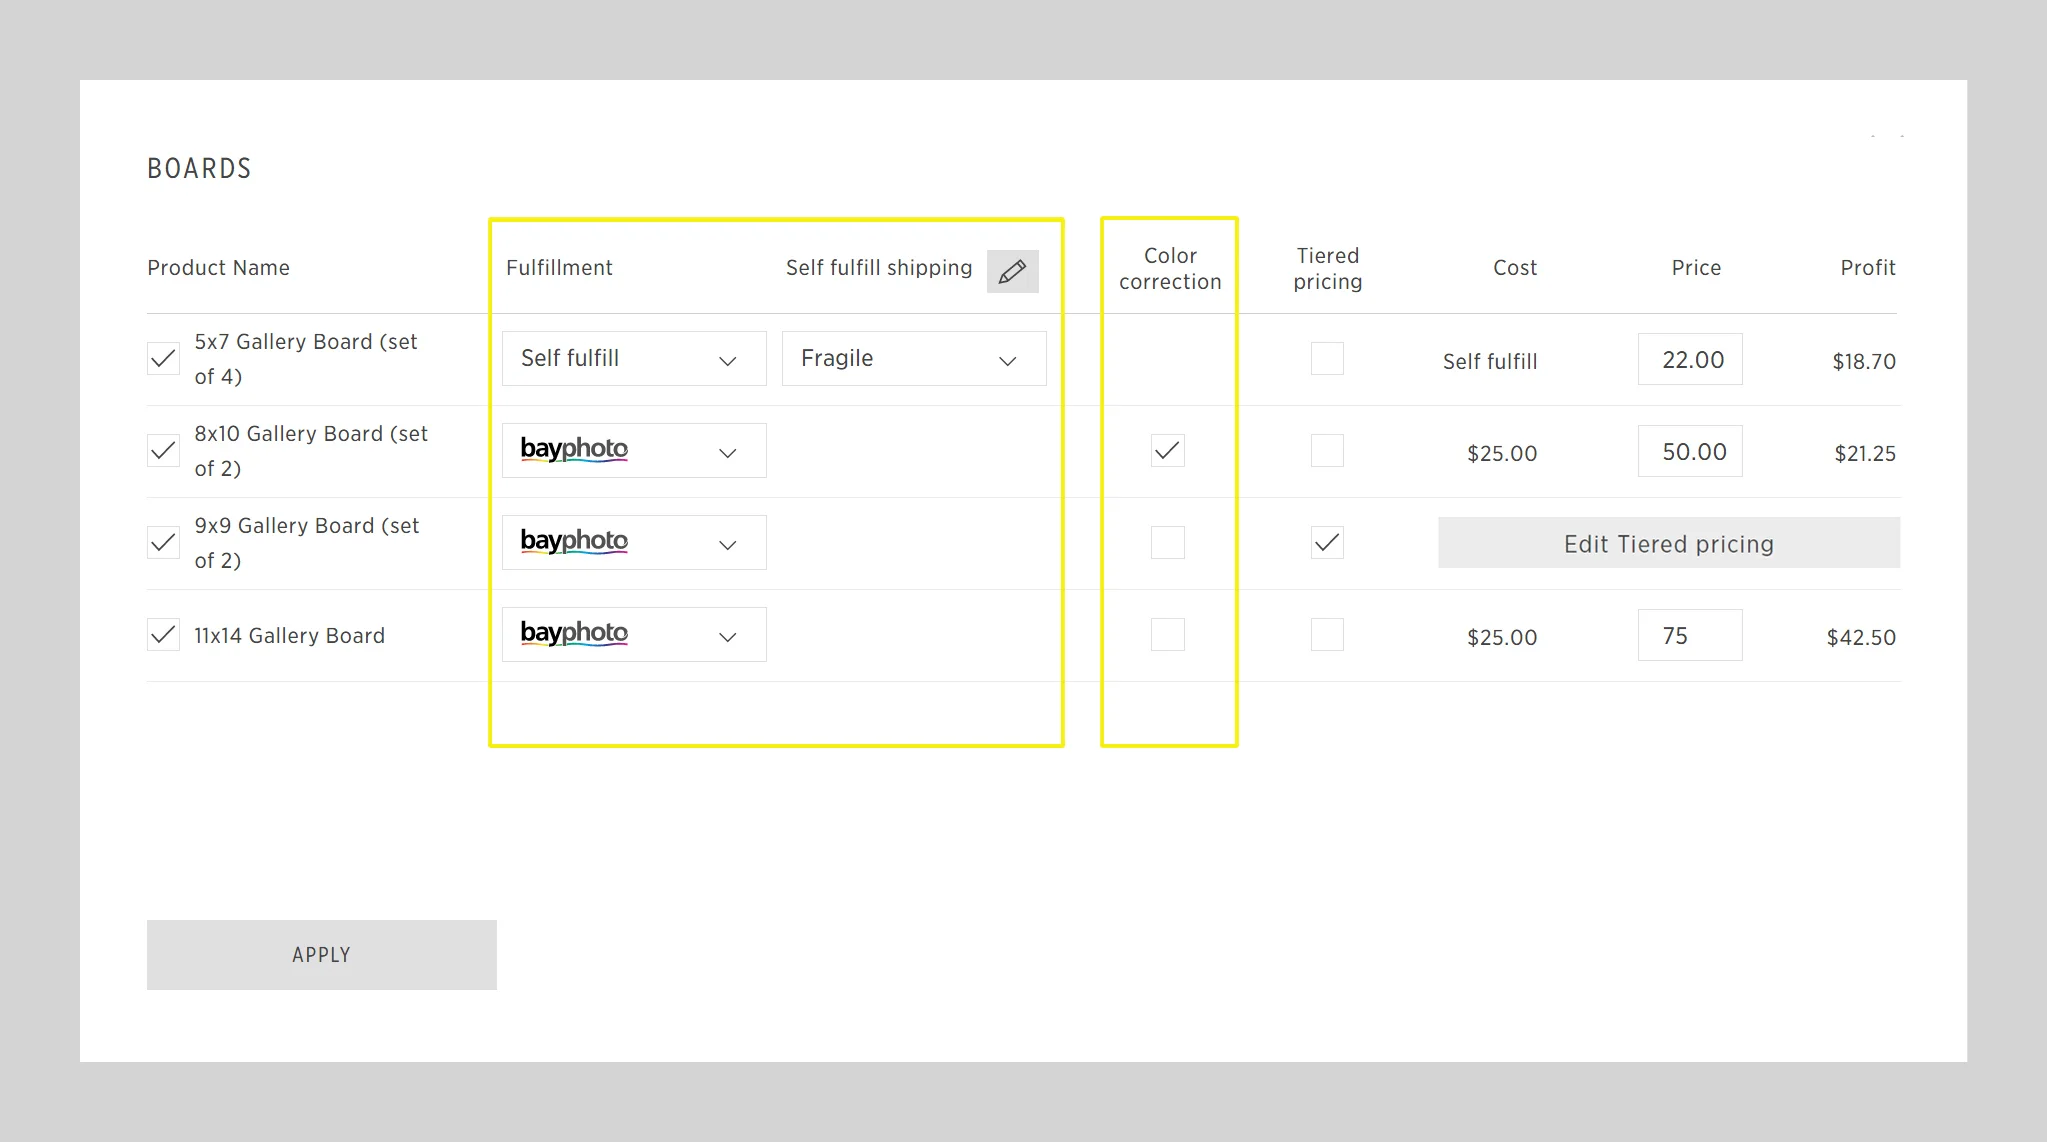Click the 50.00 price field
2047x1142 pixels.
point(1690,451)
